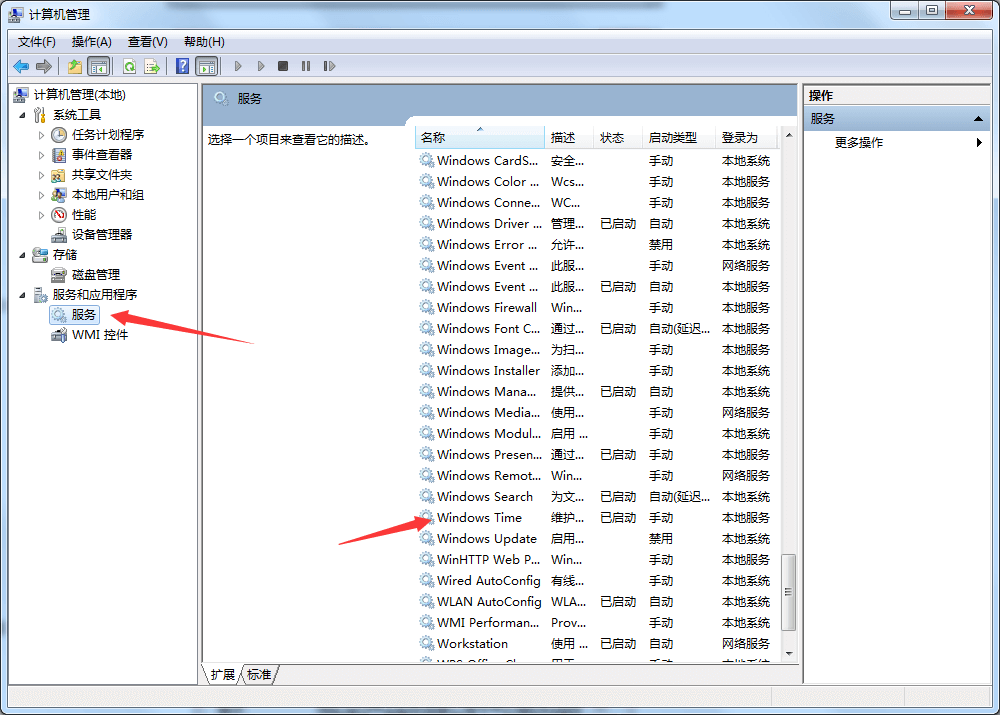Expand the 事件查看器 node arrow

[41, 155]
